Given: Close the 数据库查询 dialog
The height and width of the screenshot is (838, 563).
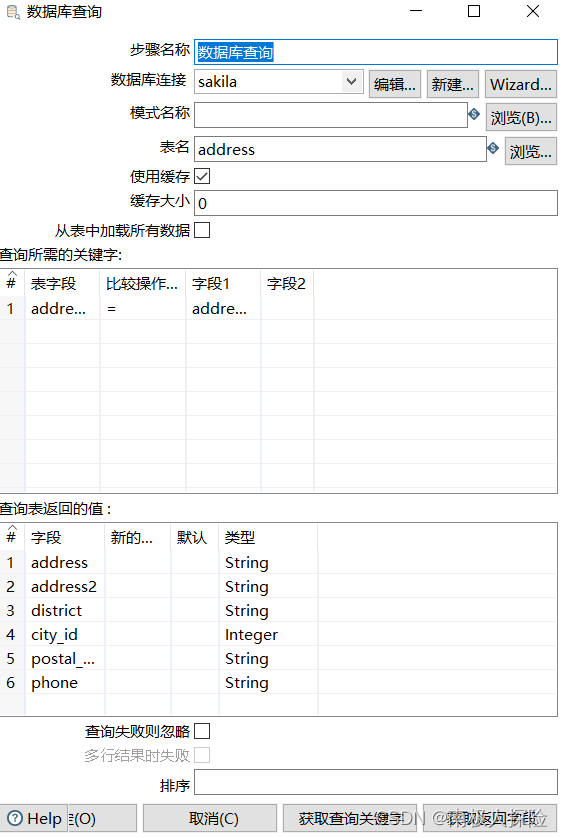Looking at the screenshot, I should click(x=533, y=11).
